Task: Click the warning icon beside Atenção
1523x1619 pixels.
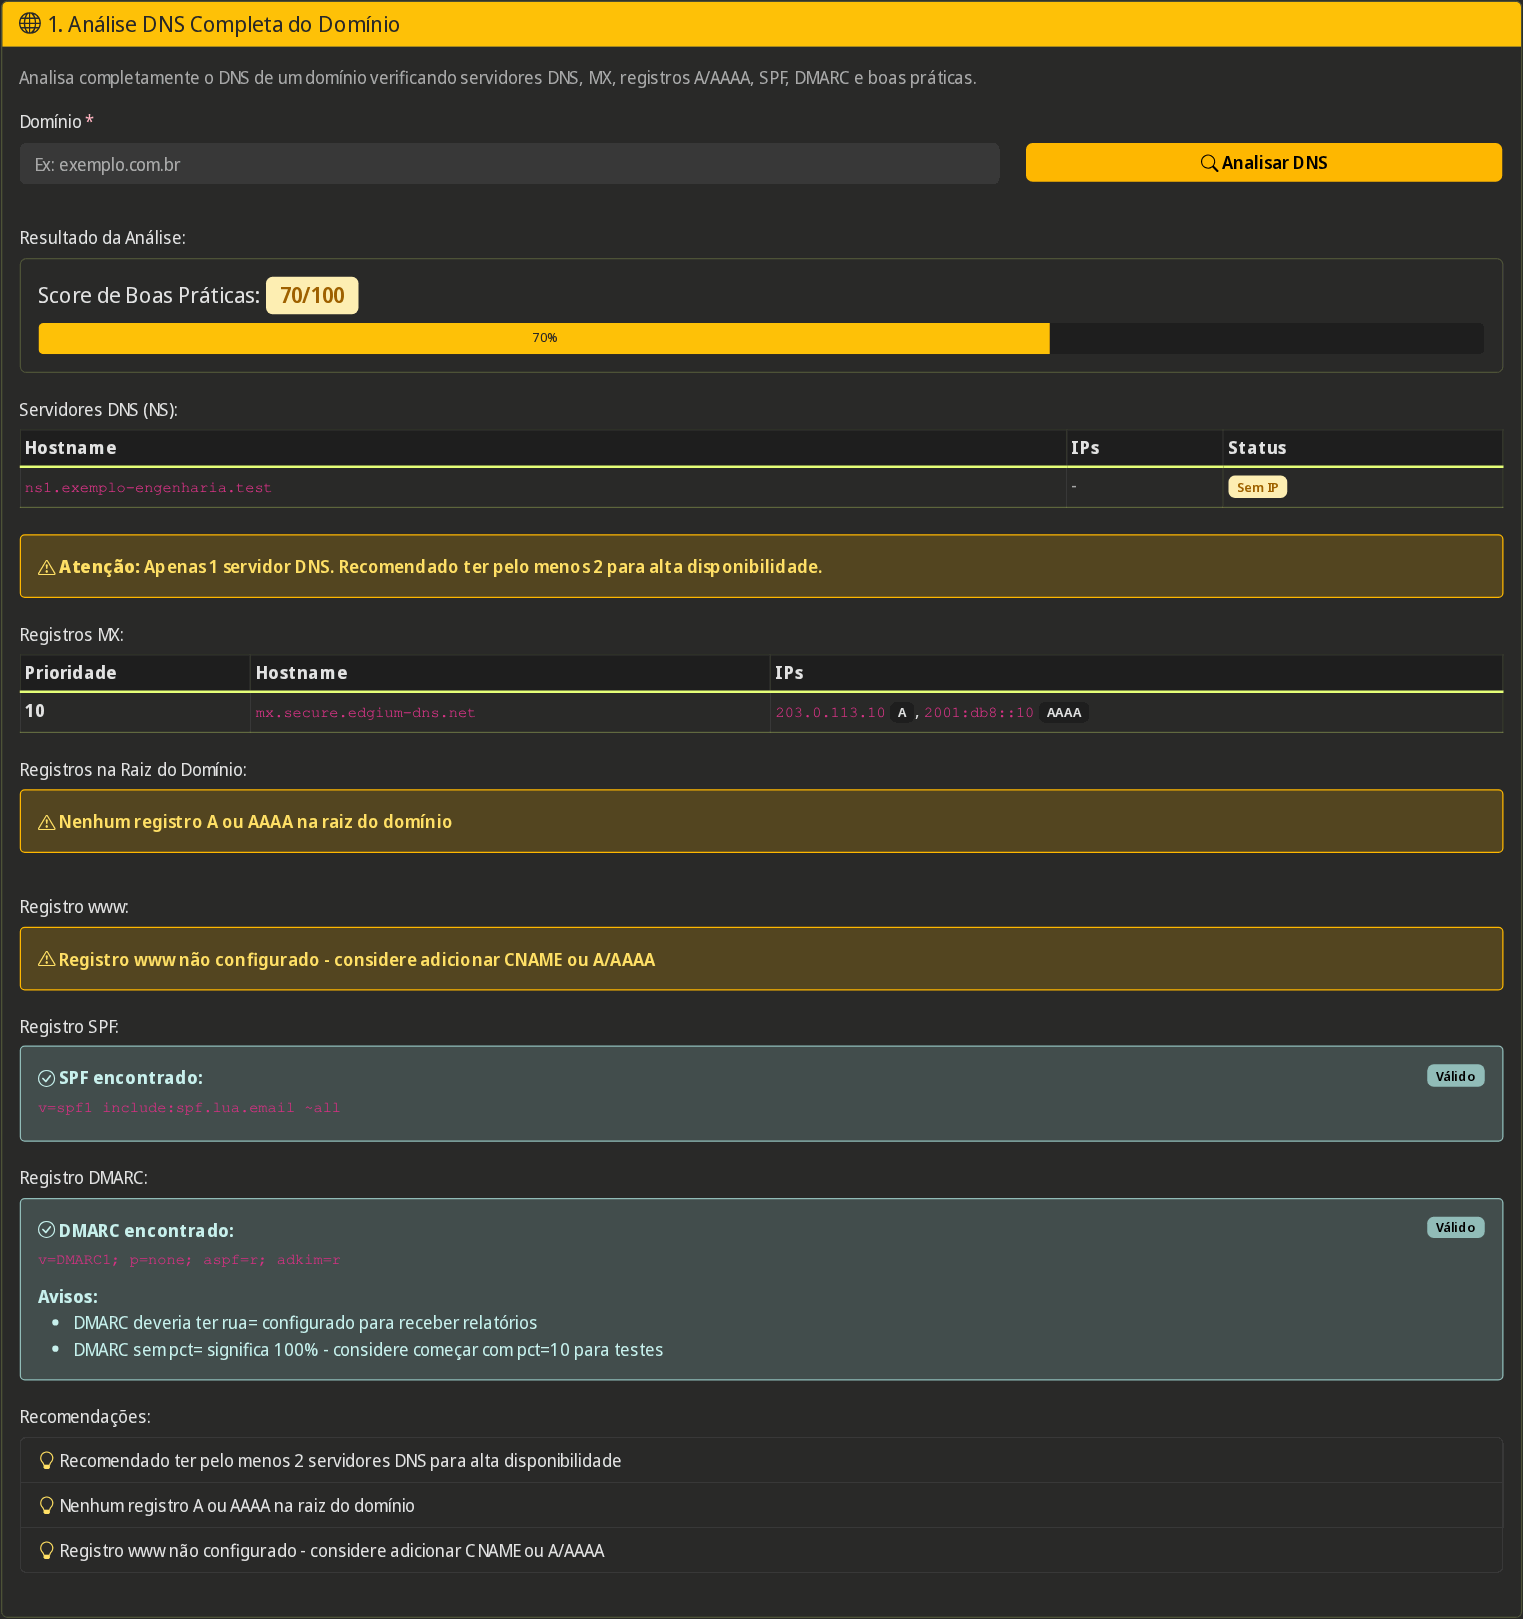Action: (46, 567)
